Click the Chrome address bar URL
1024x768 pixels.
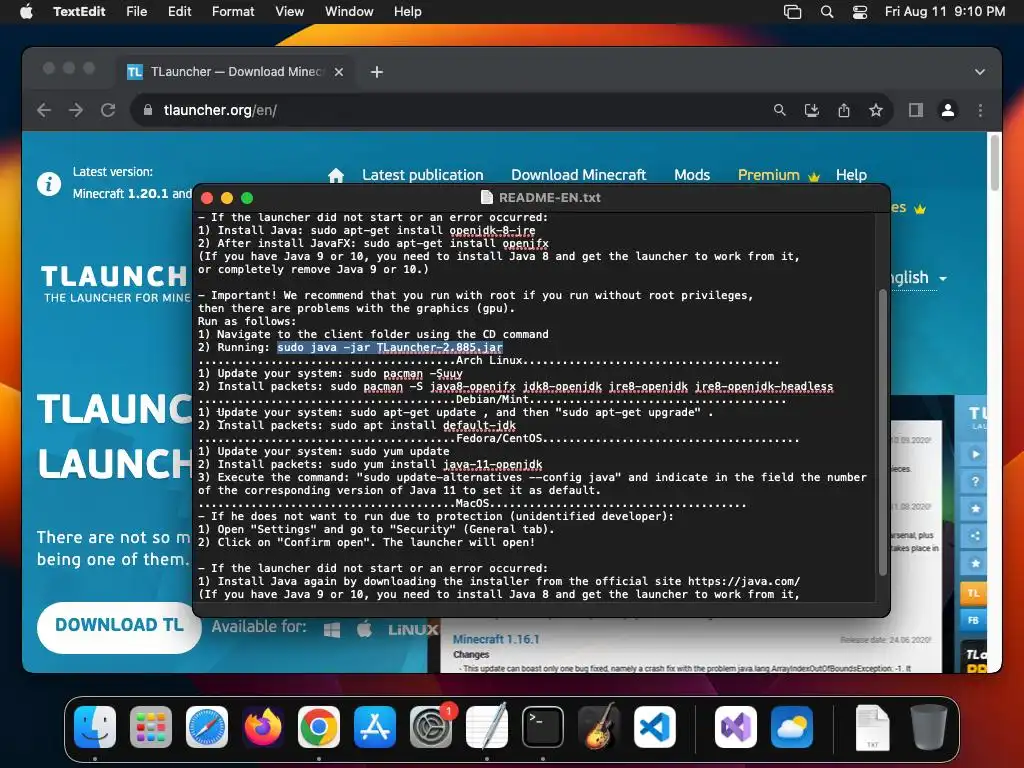220,110
